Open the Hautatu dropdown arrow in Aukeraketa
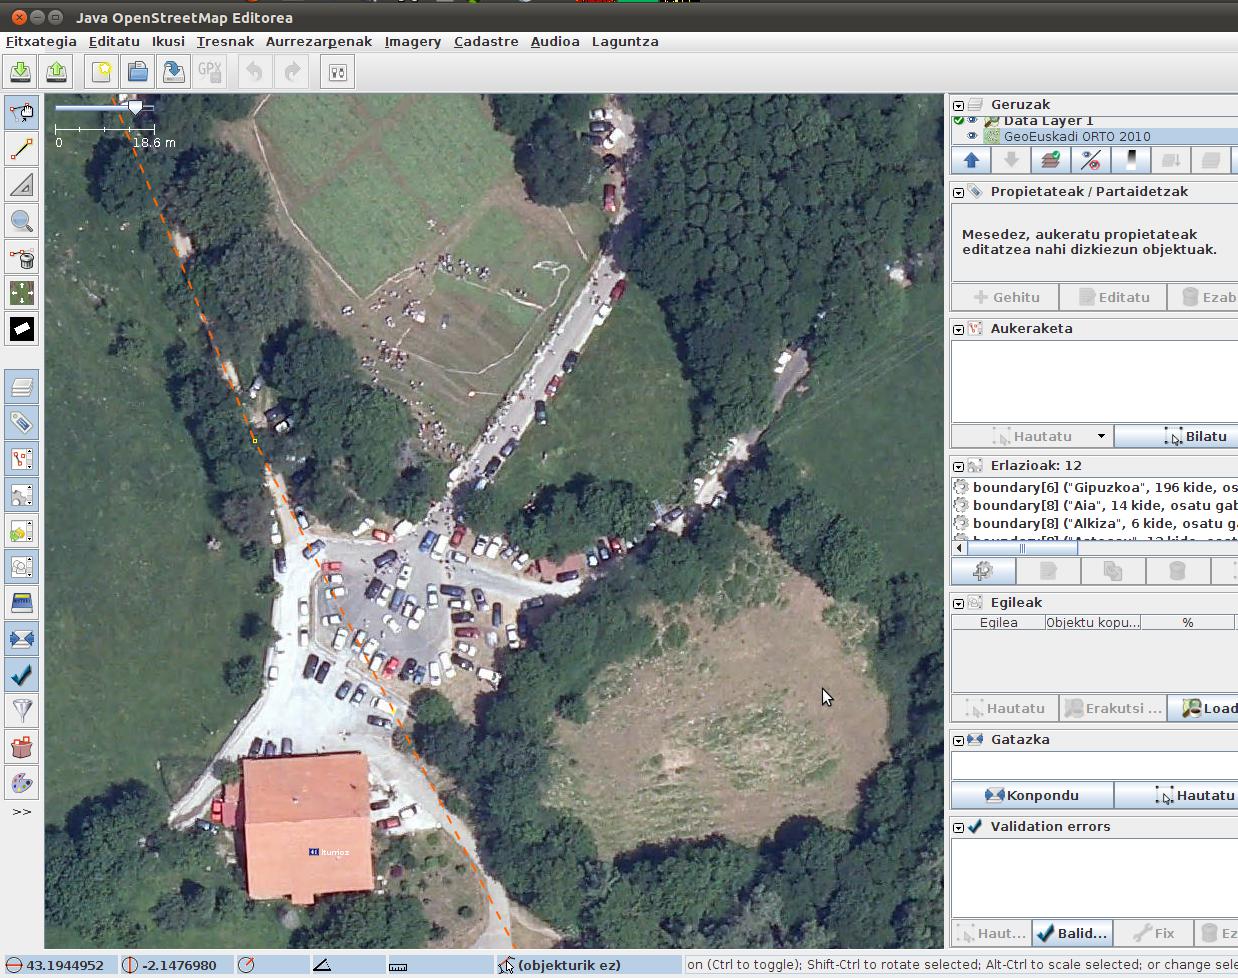 pyautogui.click(x=1101, y=437)
